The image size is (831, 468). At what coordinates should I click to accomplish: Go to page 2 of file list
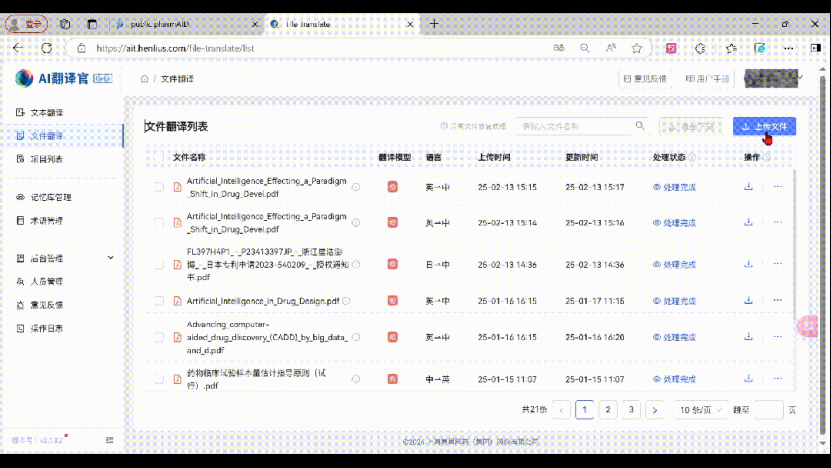(x=608, y=410)
